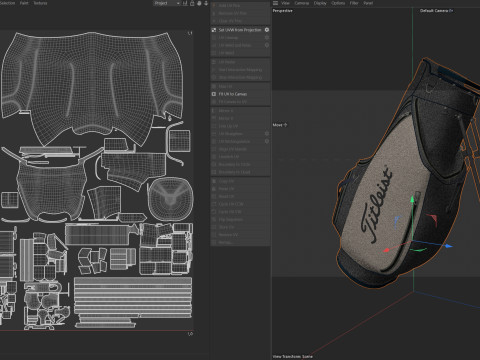Click the Start Interactive Mapping command

[240, 70]
